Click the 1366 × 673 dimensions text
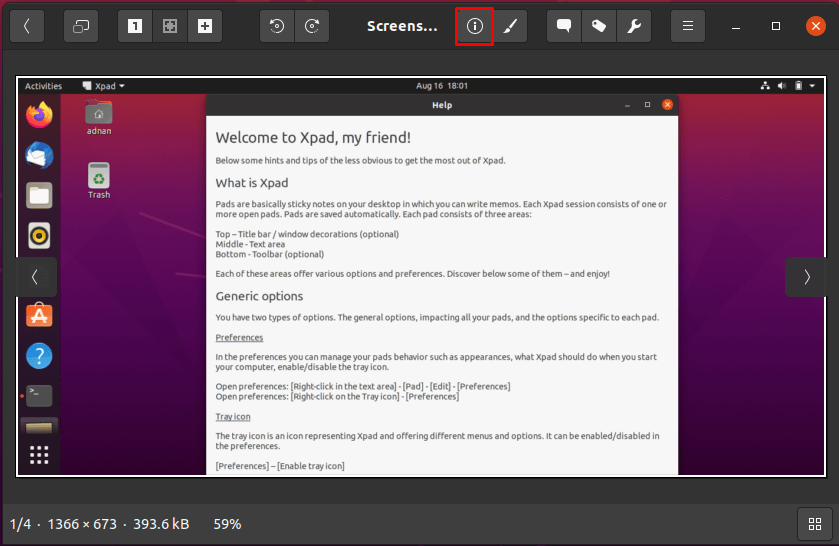The width and height of the screenshot is (839, 546). tap(82, 524)
